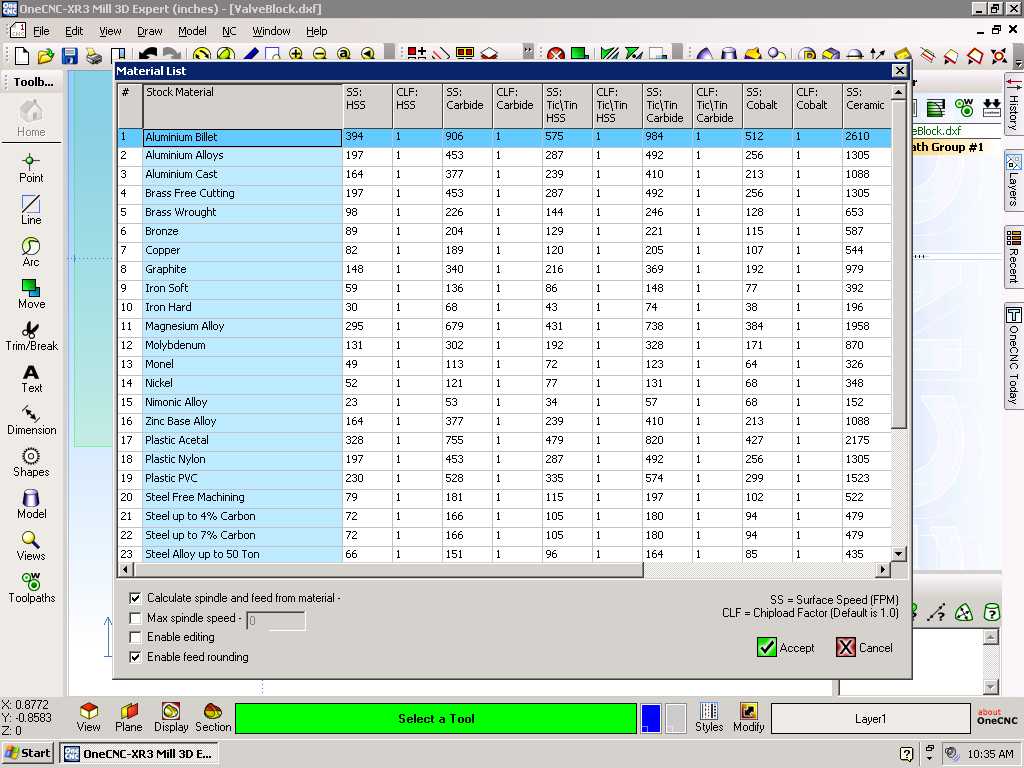
Task: Open the NC menu
Action: (x=229, y=31)
